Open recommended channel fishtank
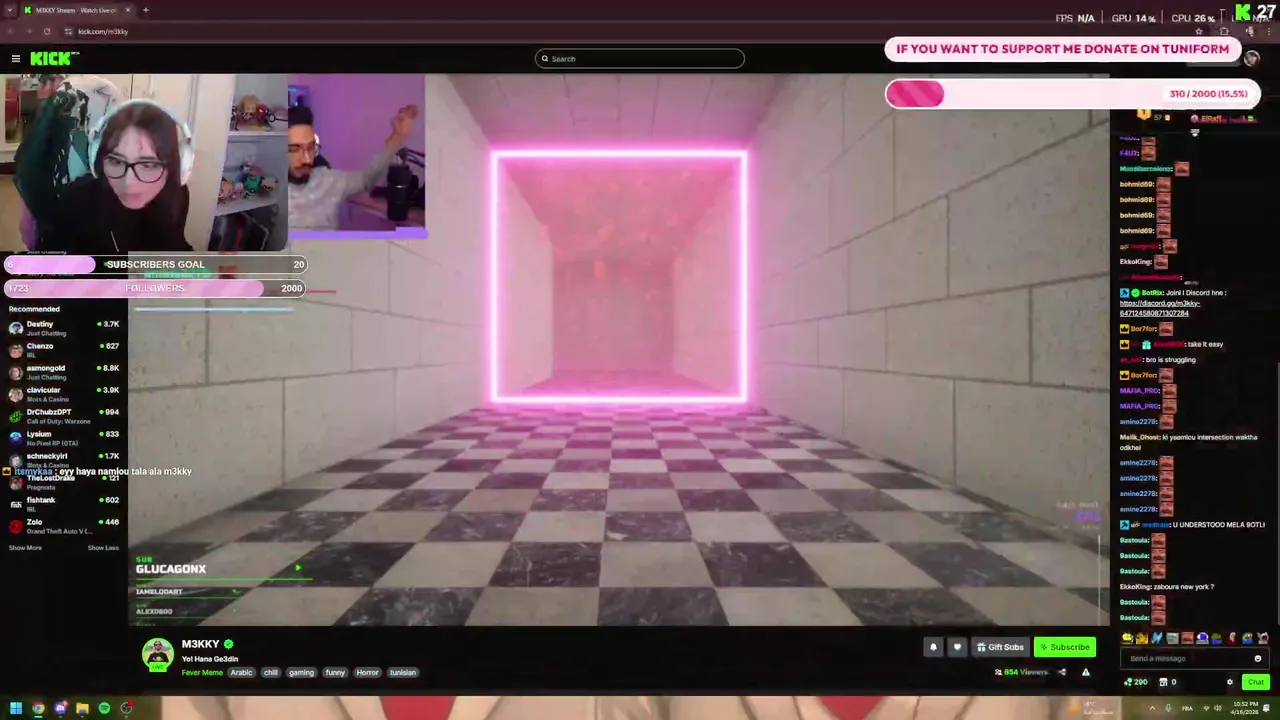 pos(63,504)
